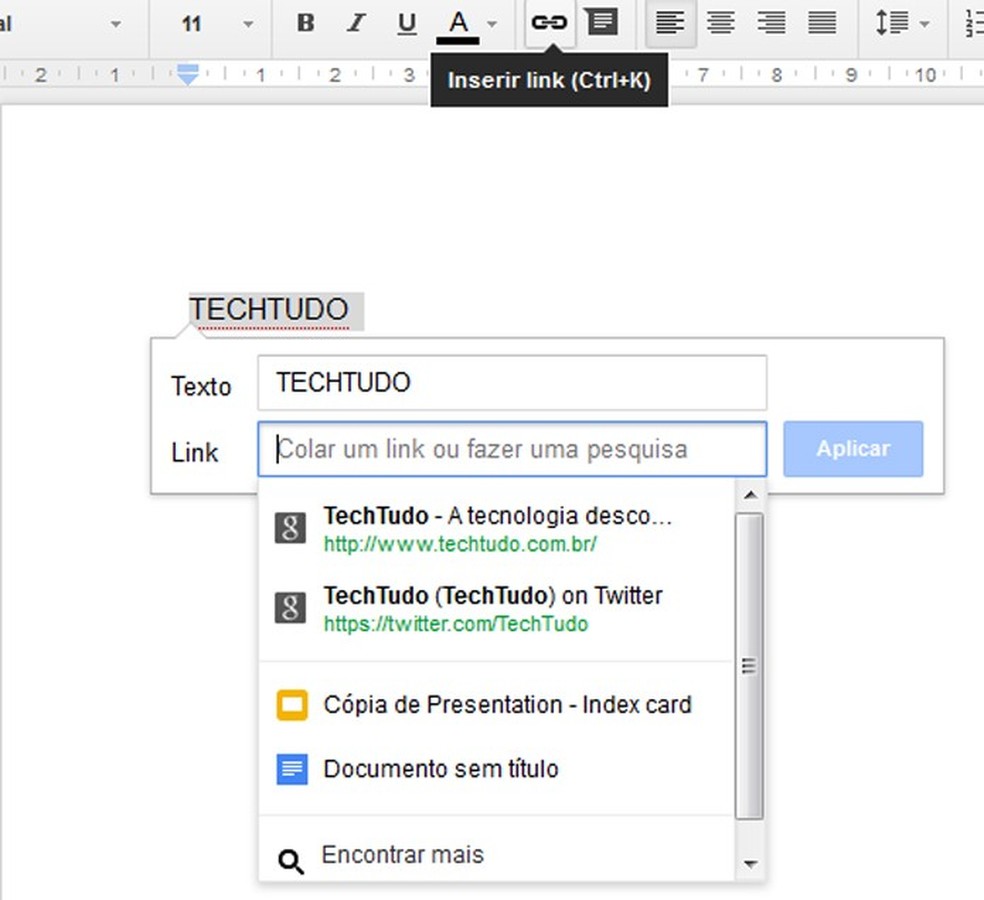Expand the text color dropdown arrow
The image size is (984, 900).
(491, 23)
